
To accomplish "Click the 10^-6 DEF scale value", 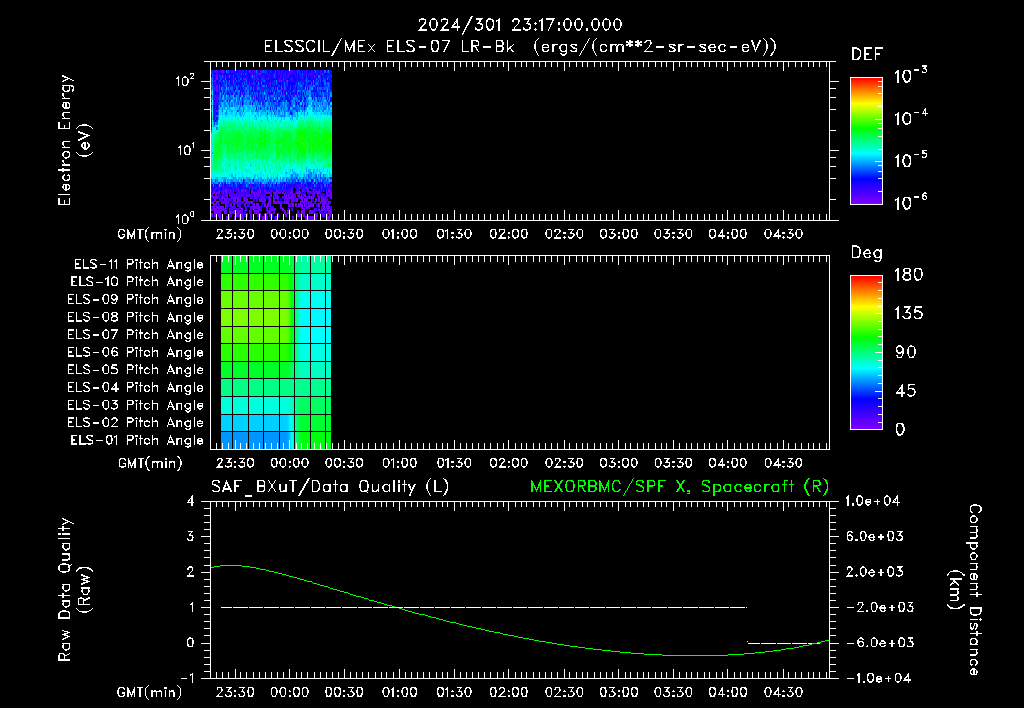I will [910, 202].
